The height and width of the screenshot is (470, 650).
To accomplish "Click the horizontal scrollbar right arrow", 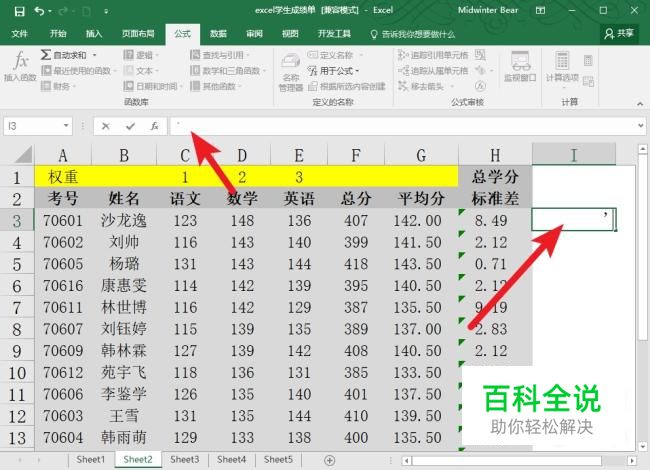I will point(632,460).
